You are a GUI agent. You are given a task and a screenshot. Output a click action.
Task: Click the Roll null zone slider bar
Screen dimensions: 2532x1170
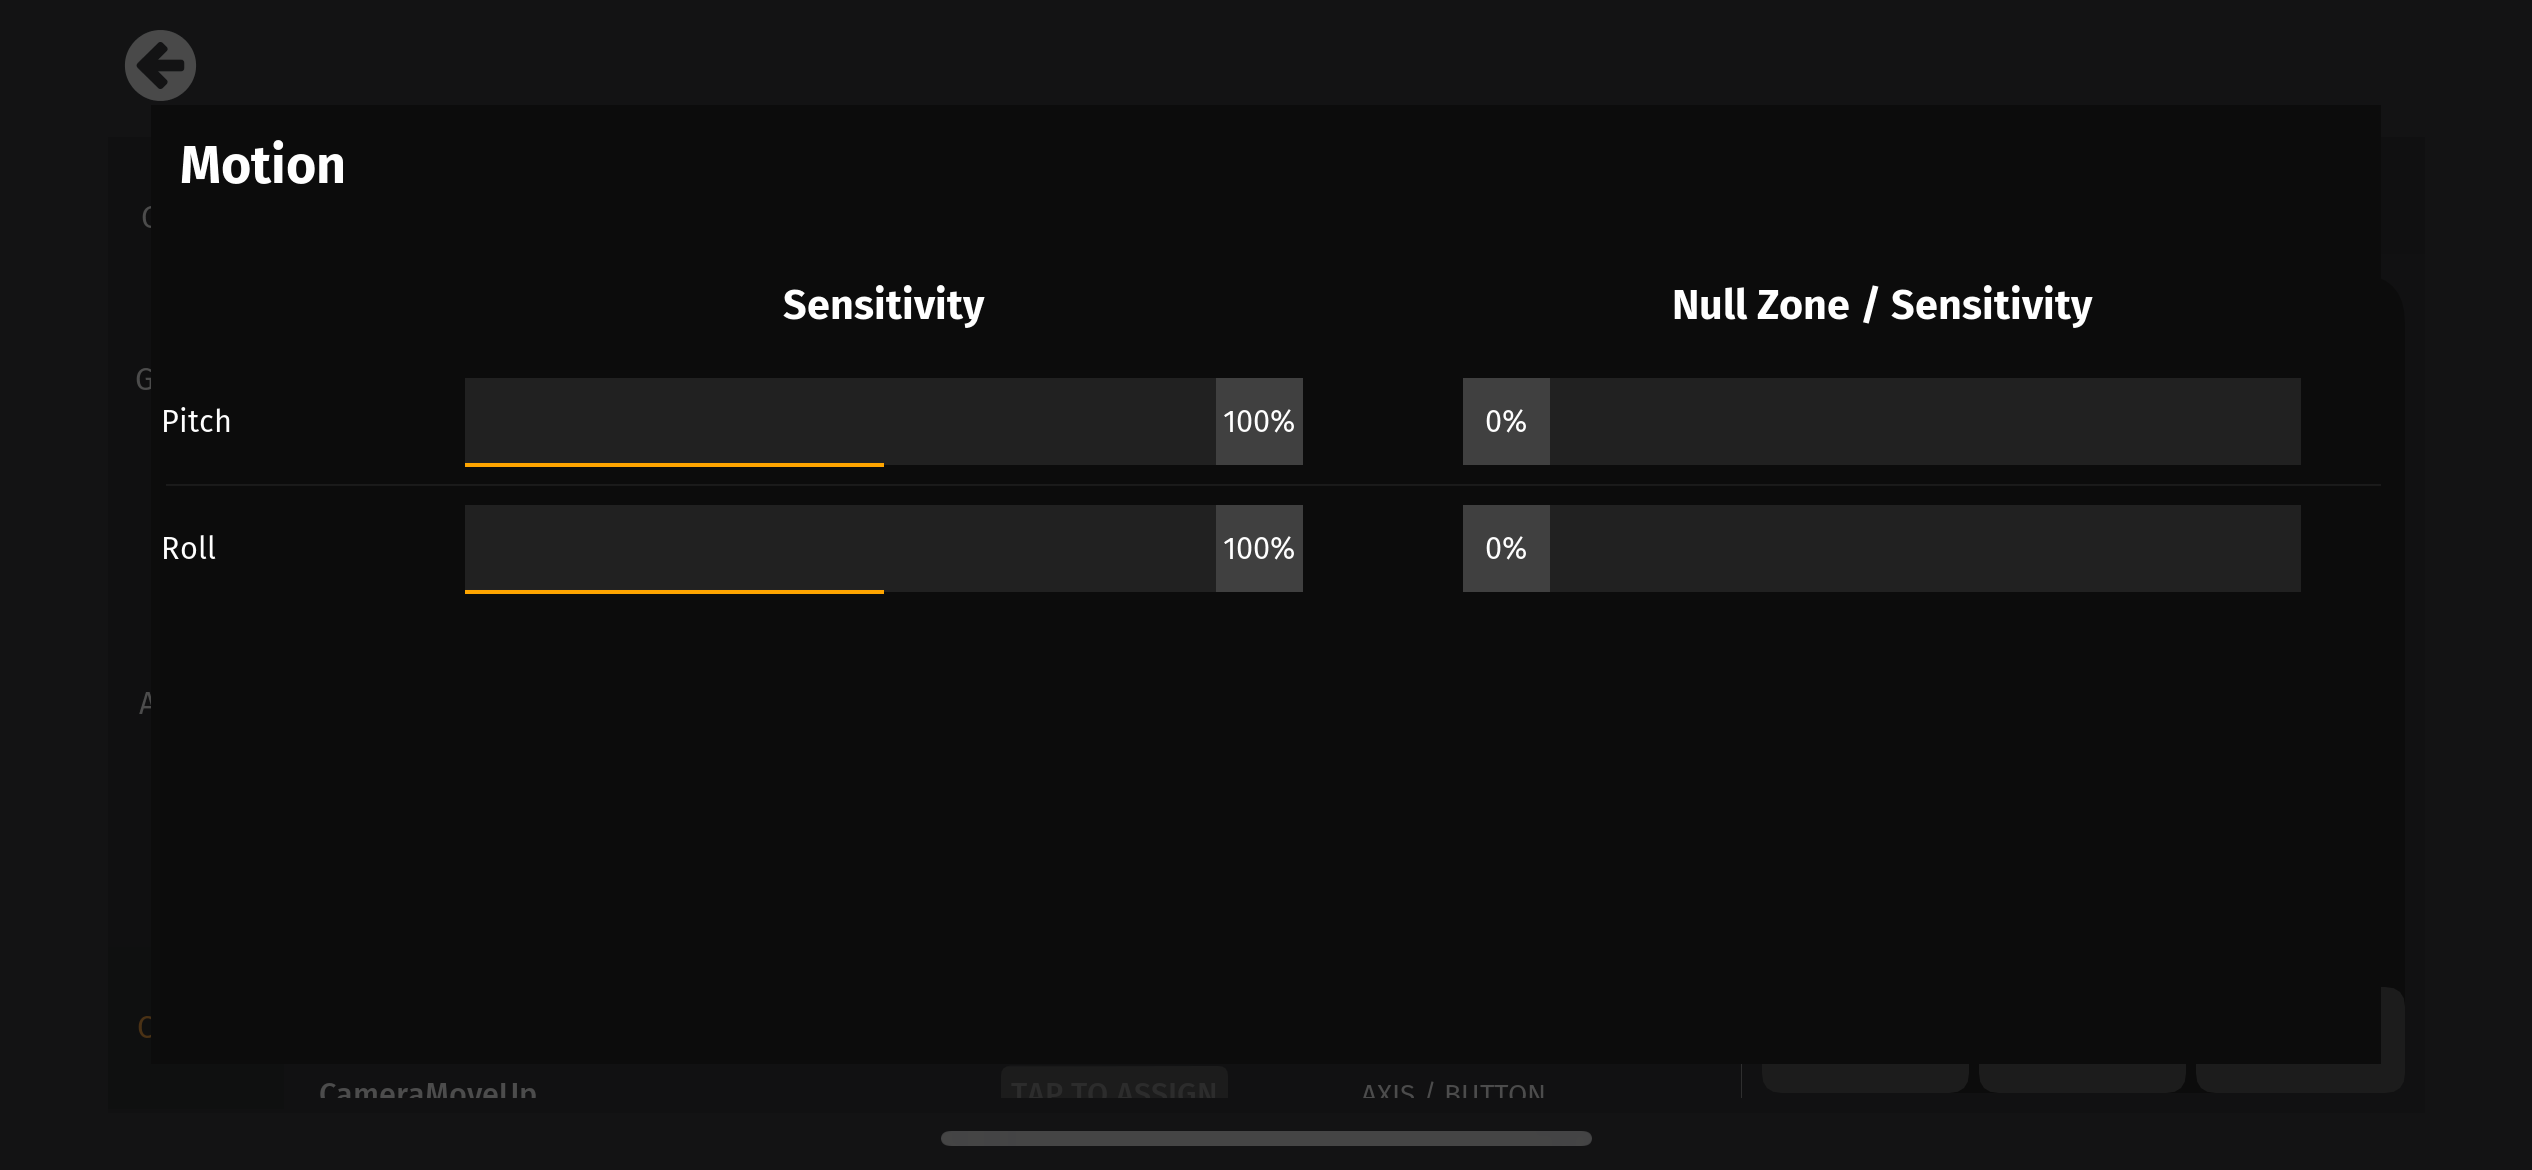[x=1924, y=548]
